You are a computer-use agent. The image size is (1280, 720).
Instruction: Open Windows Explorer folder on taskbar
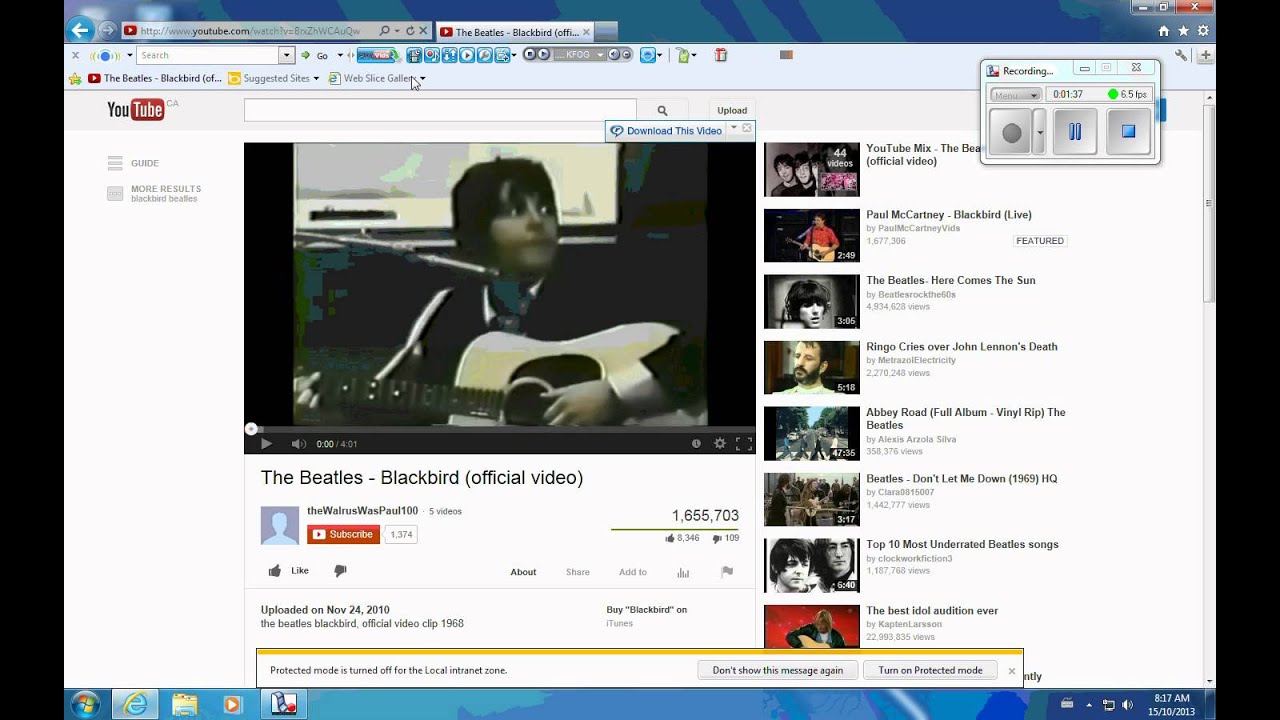pos(184,704)
